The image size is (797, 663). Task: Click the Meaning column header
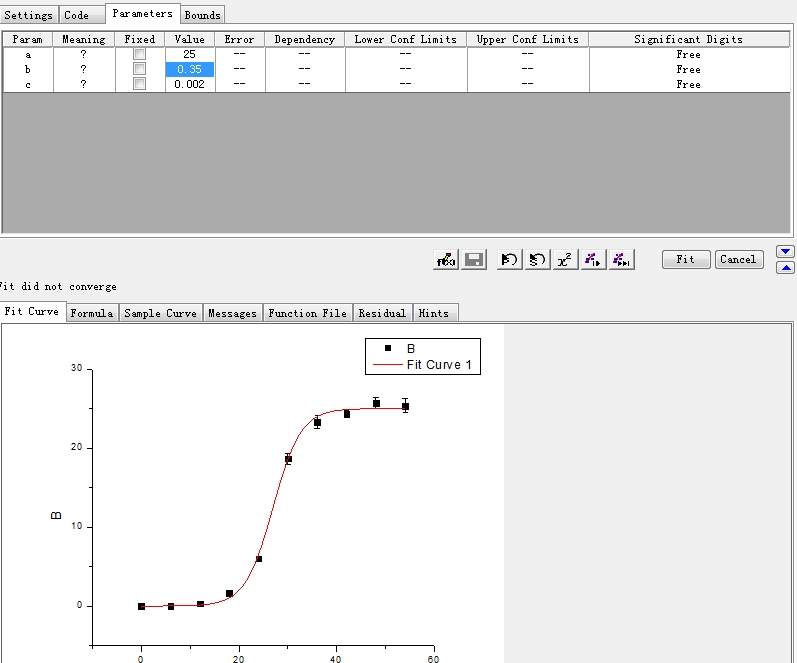pos(84,39)
